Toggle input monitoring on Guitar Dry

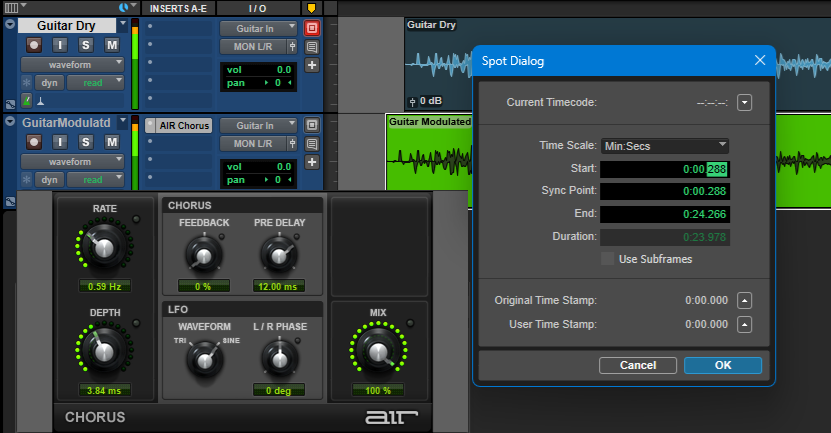coord(60,45)
